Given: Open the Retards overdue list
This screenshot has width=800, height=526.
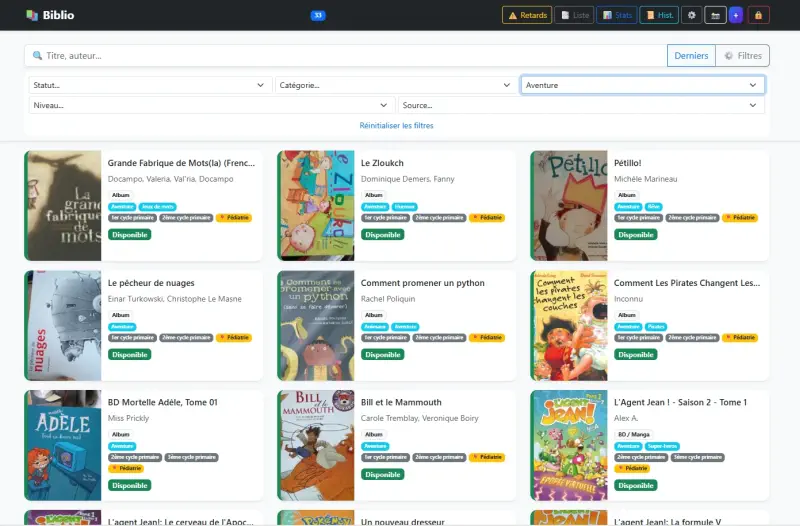Looking at the screenshot, I should (527, 15).
